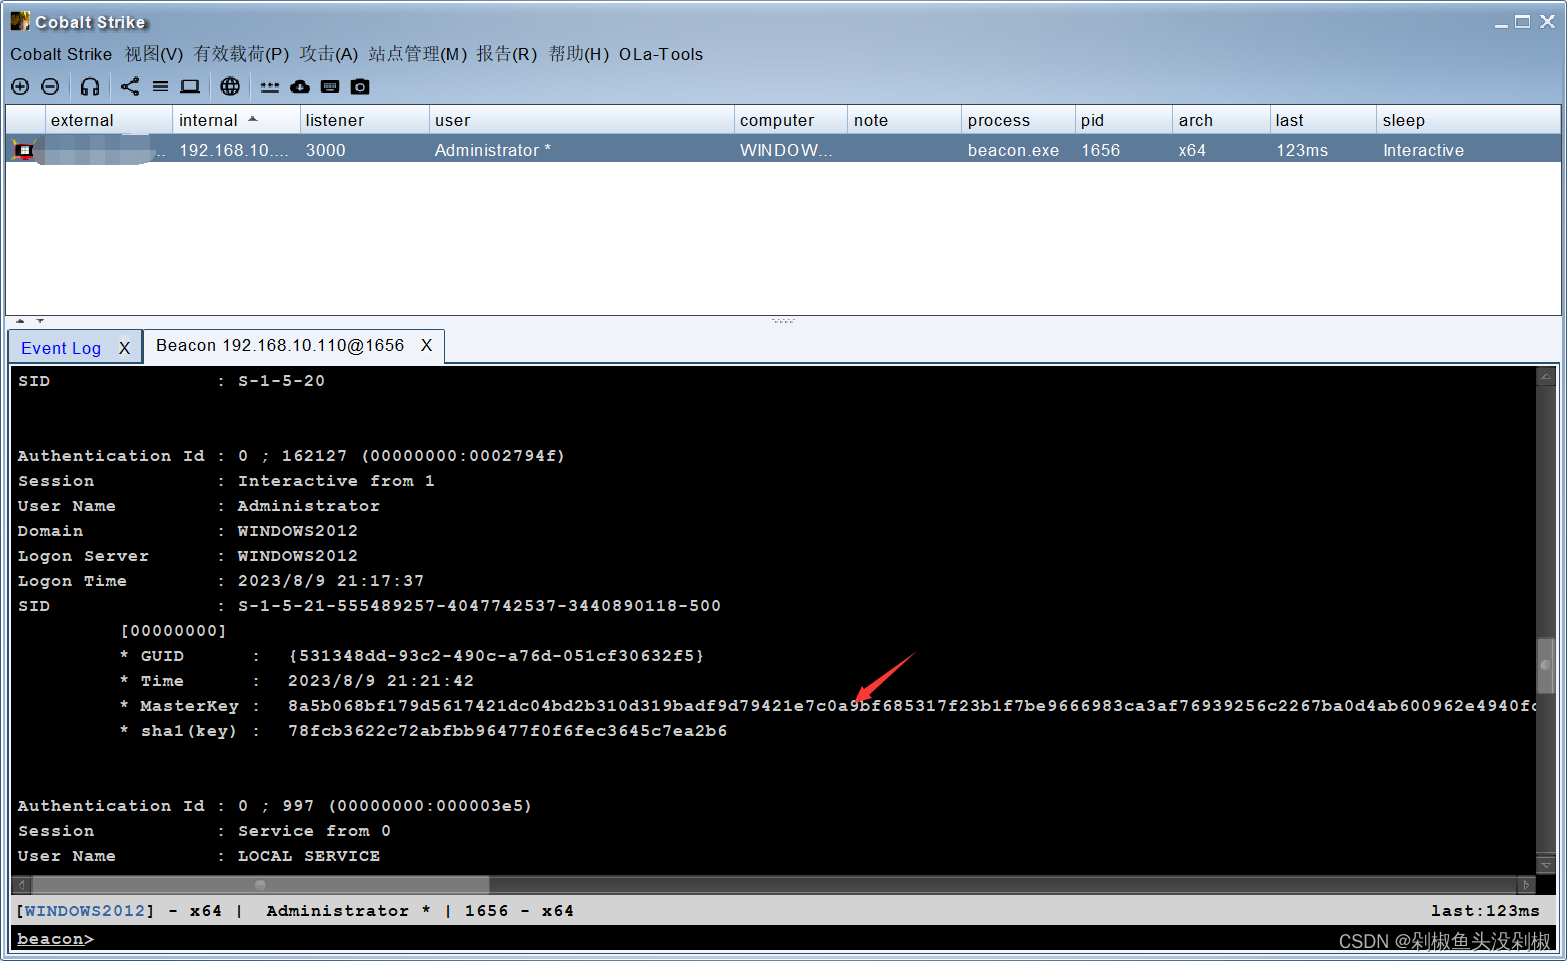View credentials via the asterisks icon
Screen dimensions: 1567x961
[x=270, y=87]
